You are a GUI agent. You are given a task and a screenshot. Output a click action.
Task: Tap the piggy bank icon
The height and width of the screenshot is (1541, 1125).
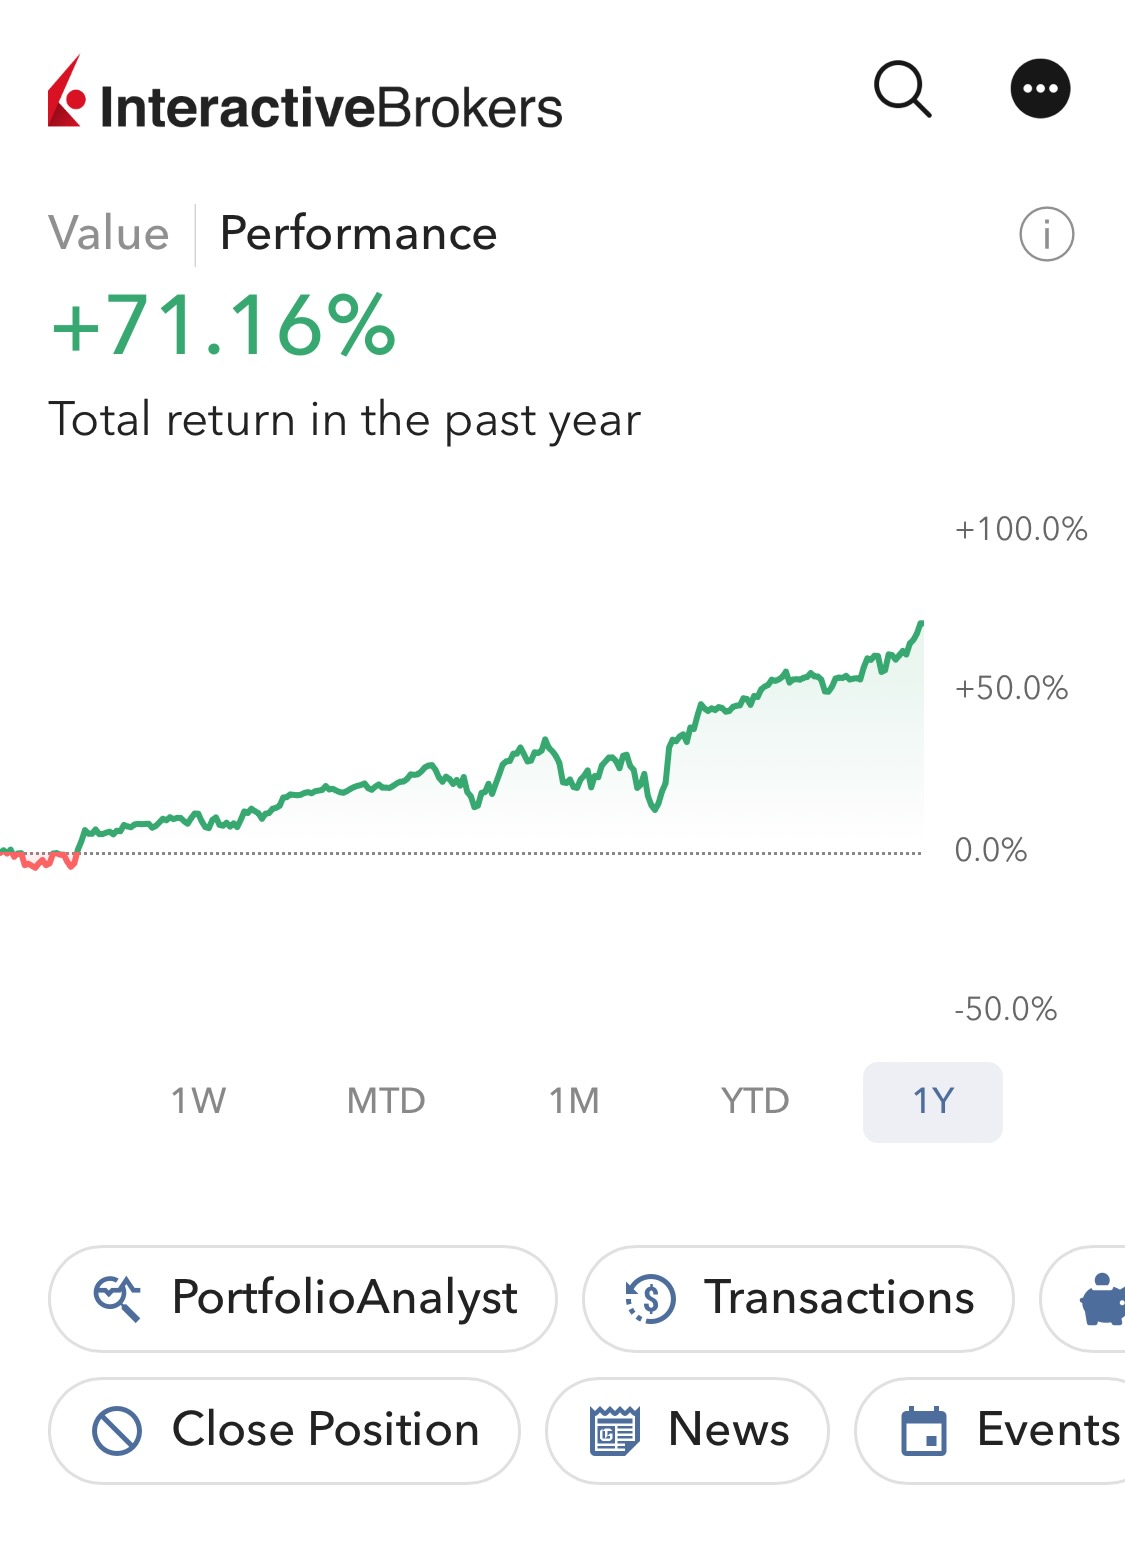[1102, 1300]
